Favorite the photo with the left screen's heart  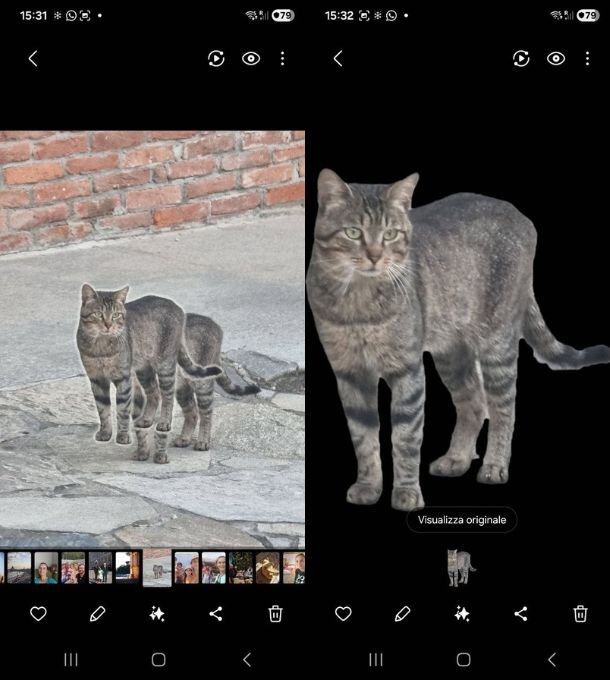coord(38,614)
